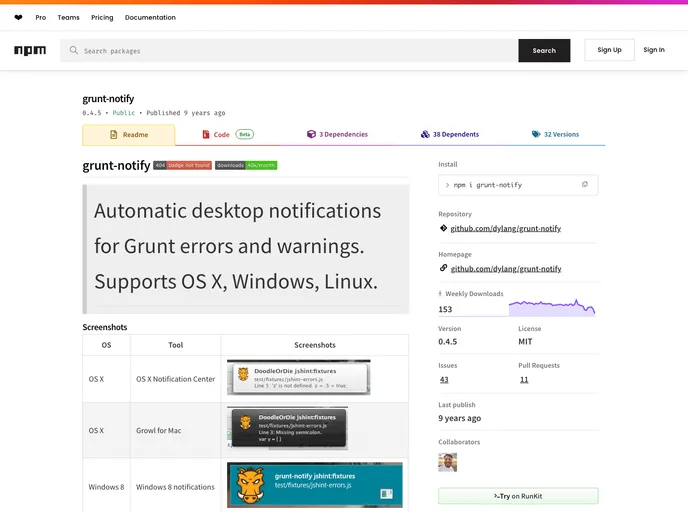Click the Sign Up button
The width and height of the screenshot is (688, 512).
tap(609, 50)
